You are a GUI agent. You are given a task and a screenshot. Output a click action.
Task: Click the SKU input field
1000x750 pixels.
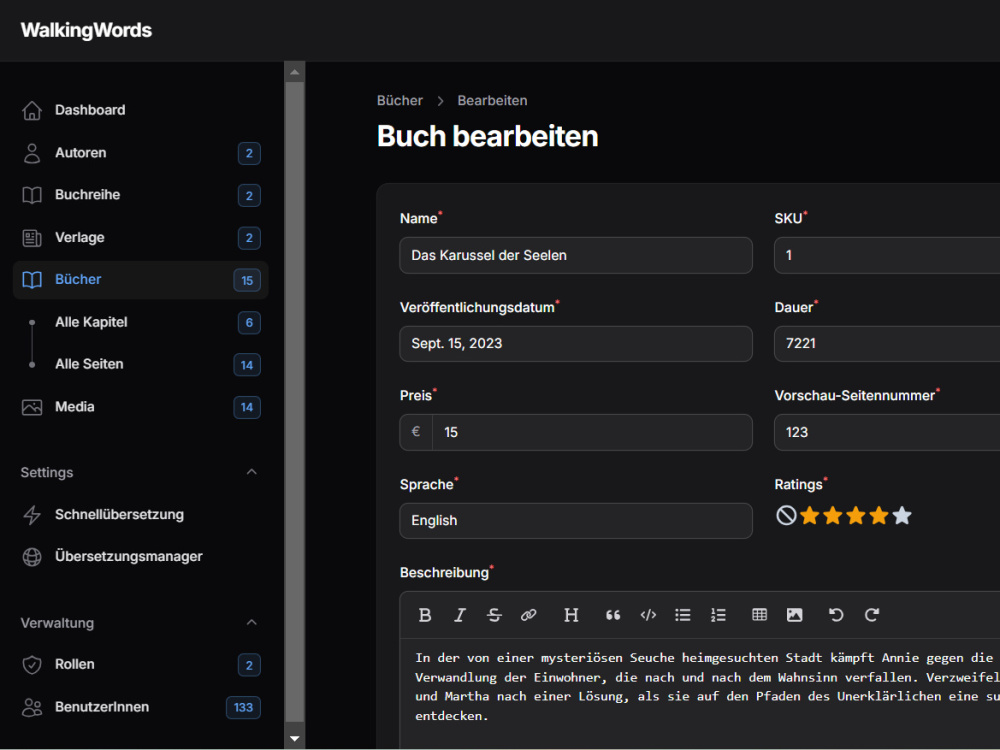click(x=887, y=256)
